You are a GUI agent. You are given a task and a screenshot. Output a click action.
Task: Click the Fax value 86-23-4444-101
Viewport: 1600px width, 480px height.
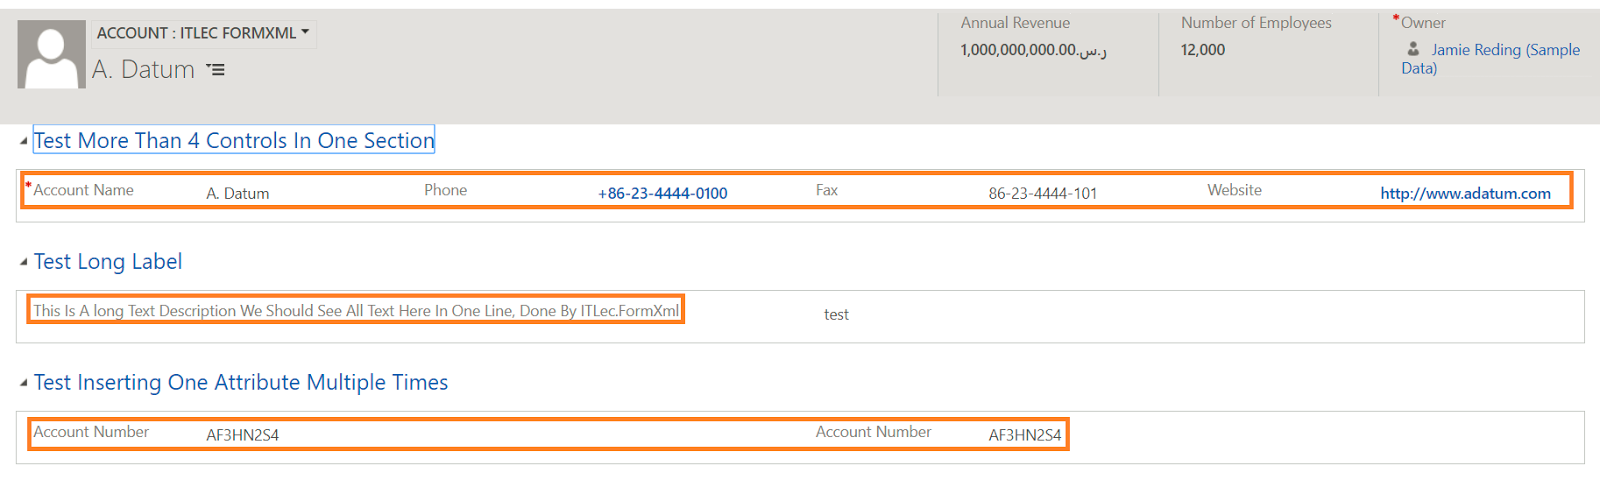point(1043,194)
